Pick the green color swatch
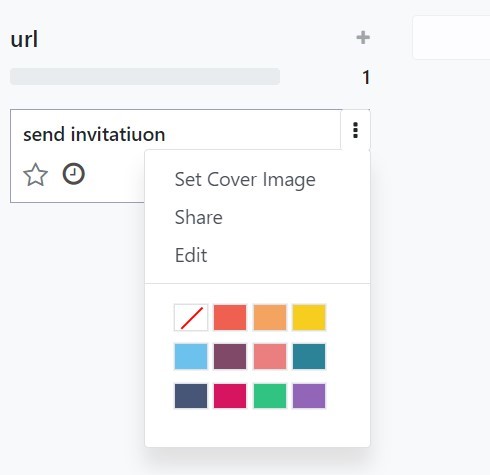490x475 pixels. (x=270, y=396)
